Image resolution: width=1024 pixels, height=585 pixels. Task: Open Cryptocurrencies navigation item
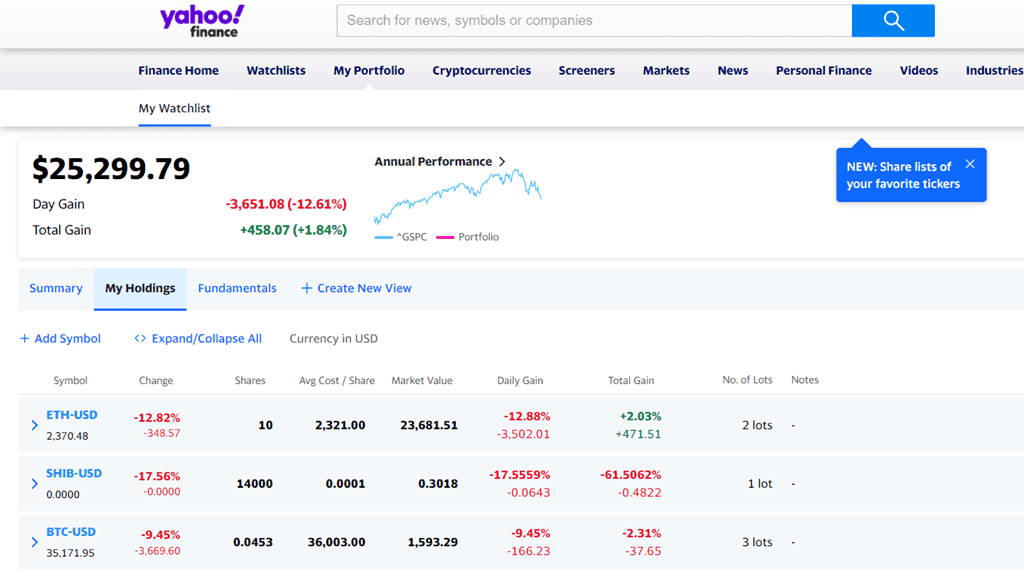tap(481, 71)
